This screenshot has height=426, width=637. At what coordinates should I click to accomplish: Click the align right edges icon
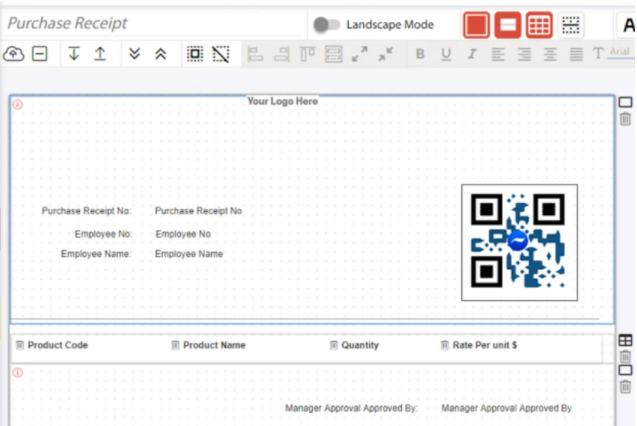point(281,54)
